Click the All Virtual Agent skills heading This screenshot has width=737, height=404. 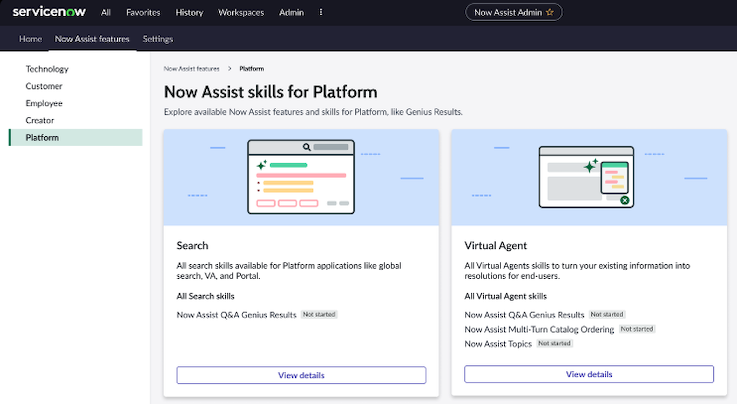point(506,296)
